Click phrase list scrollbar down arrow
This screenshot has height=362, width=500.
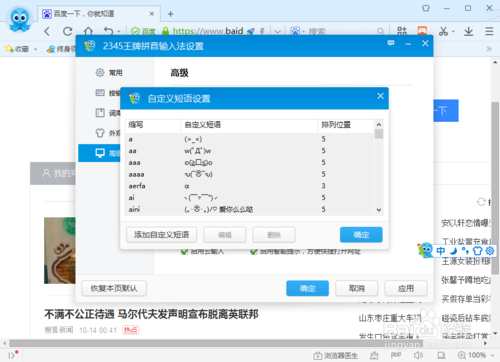379,210
